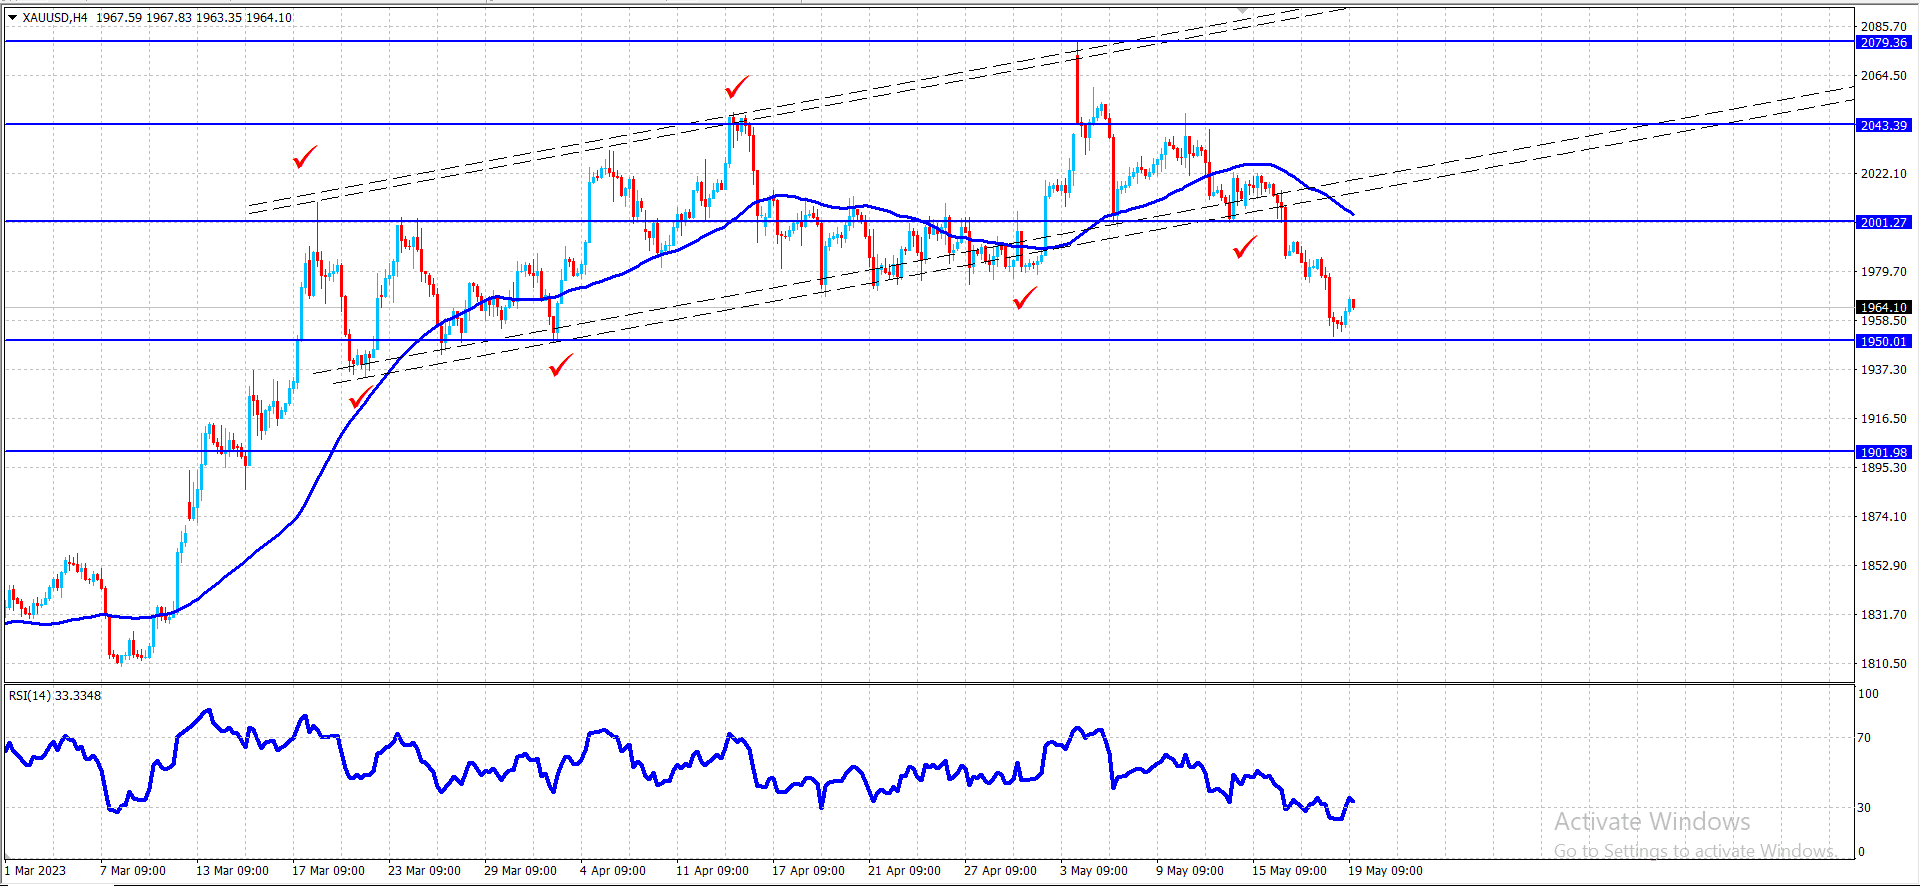
Task: Select the 2043.39 horizontal line price tag
Action: pyautogui.click(x=1884, y=125)
